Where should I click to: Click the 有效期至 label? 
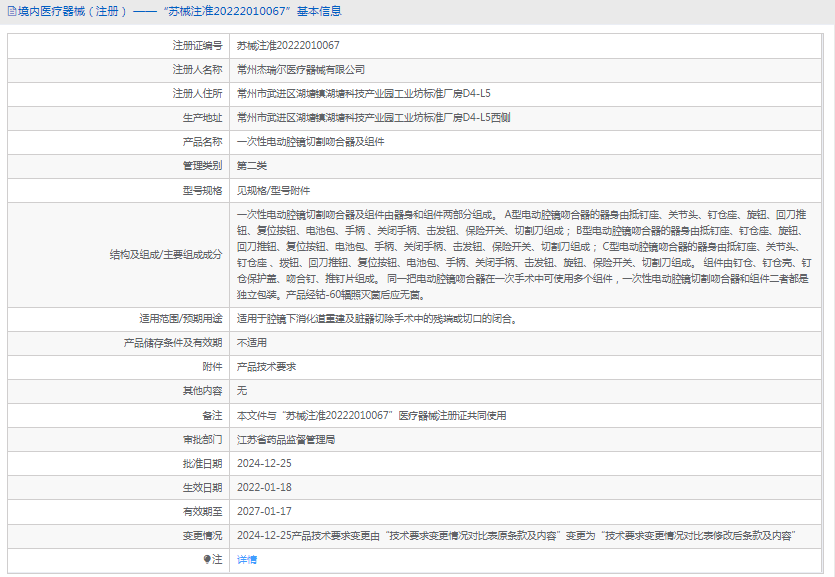tap(202, 512)
